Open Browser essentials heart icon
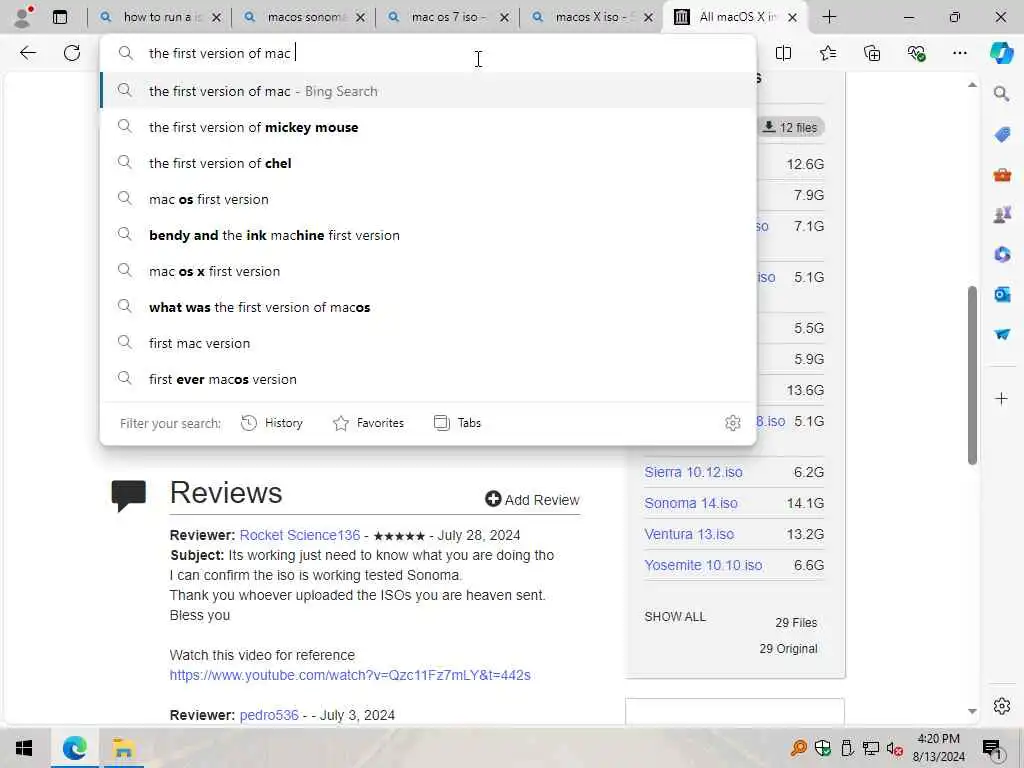The height and width of the screenshot is (768, 1024). [x=916, y=53]
